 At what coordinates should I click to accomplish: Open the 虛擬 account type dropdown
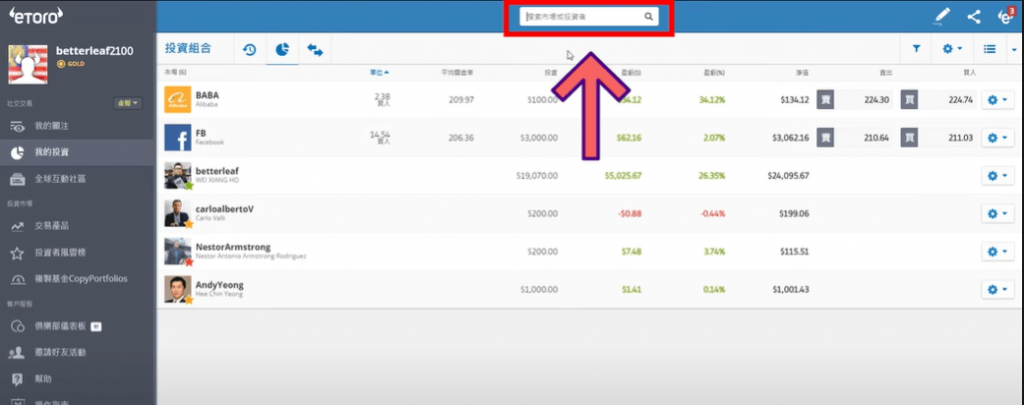tap(127, 103)
